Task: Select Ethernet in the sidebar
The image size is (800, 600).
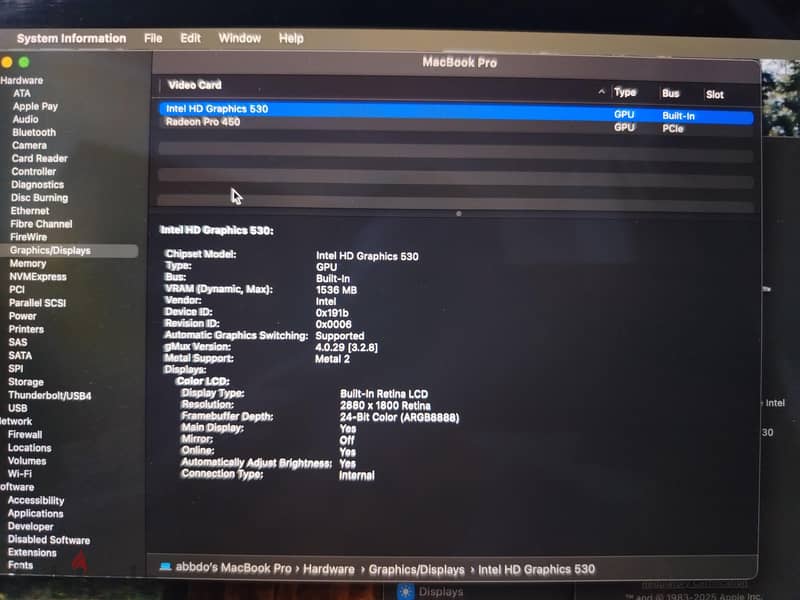Action: coord(30,211)
